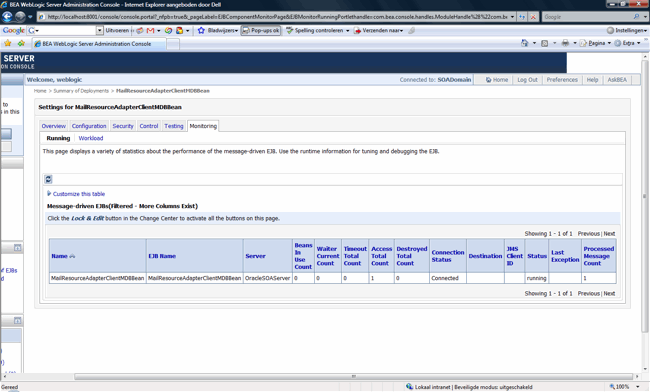Switch to the Configuration tab
Viewport: 650px width, 392px height.
(89, 126)
